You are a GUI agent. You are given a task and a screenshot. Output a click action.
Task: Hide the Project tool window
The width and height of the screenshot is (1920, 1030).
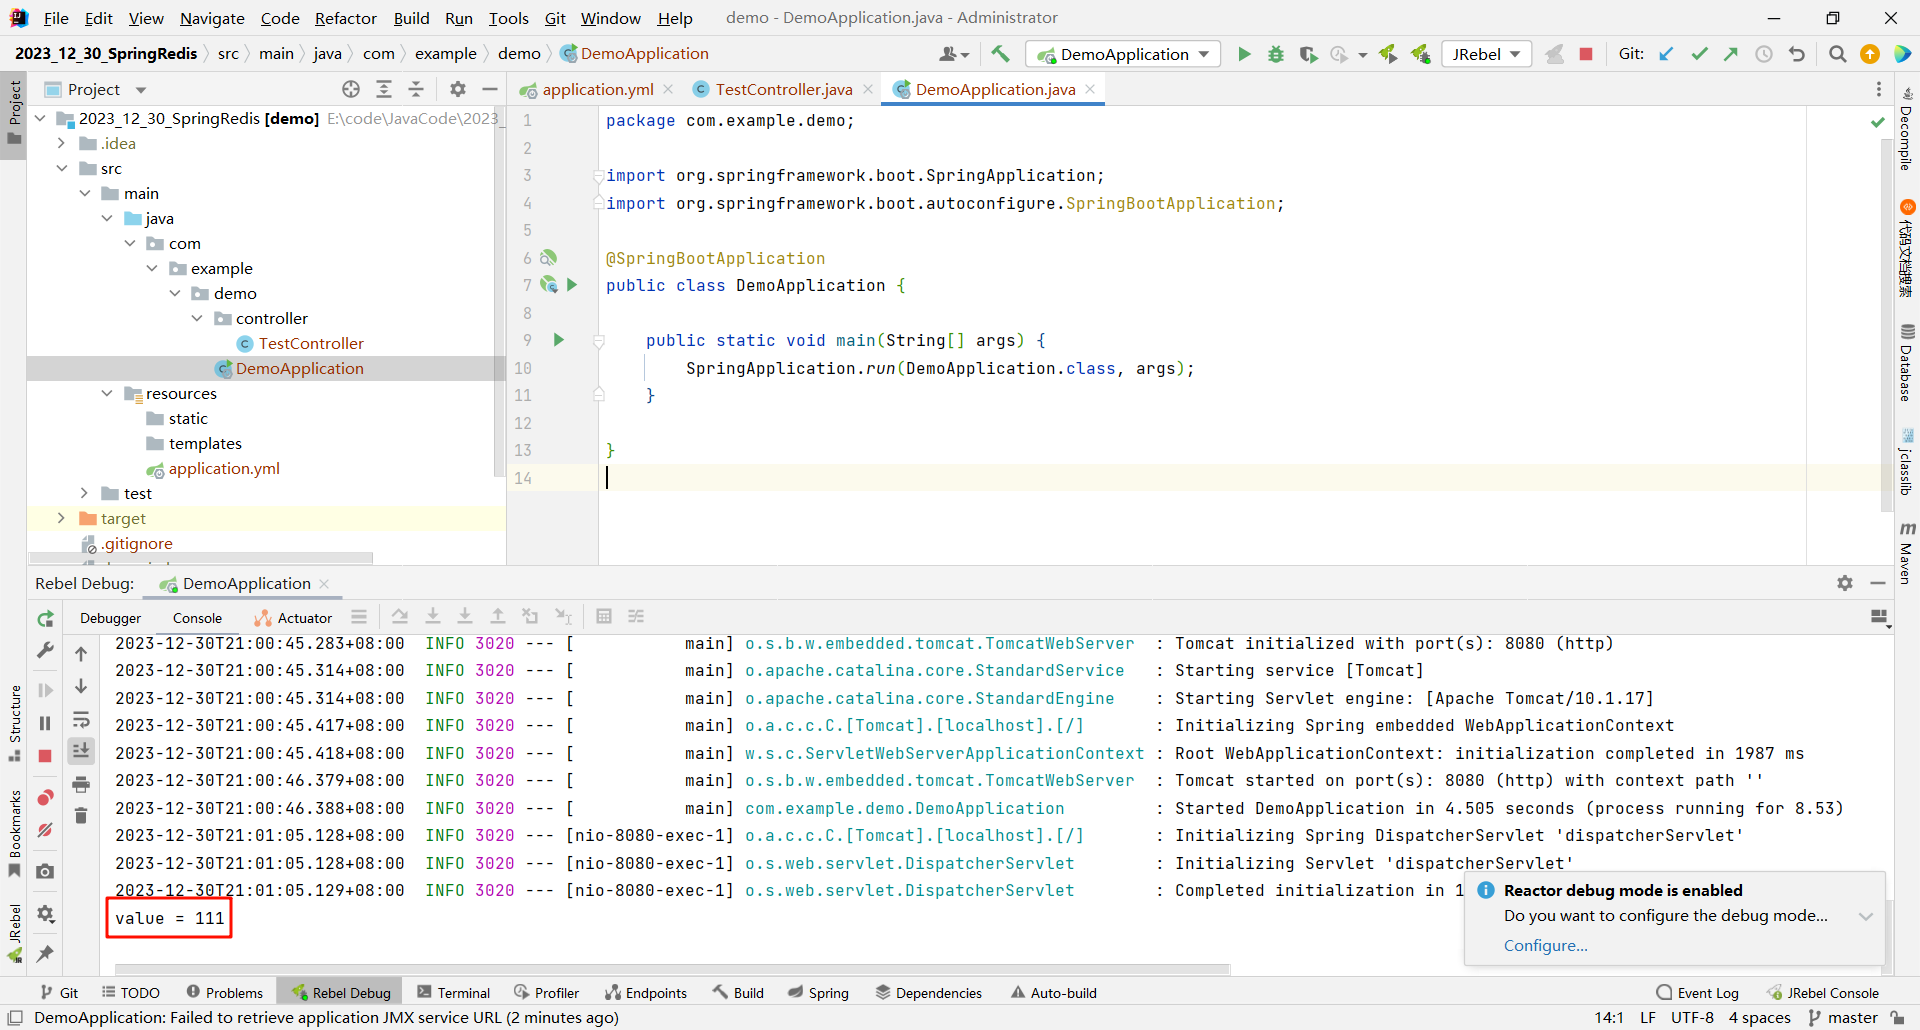click(490, 89)
